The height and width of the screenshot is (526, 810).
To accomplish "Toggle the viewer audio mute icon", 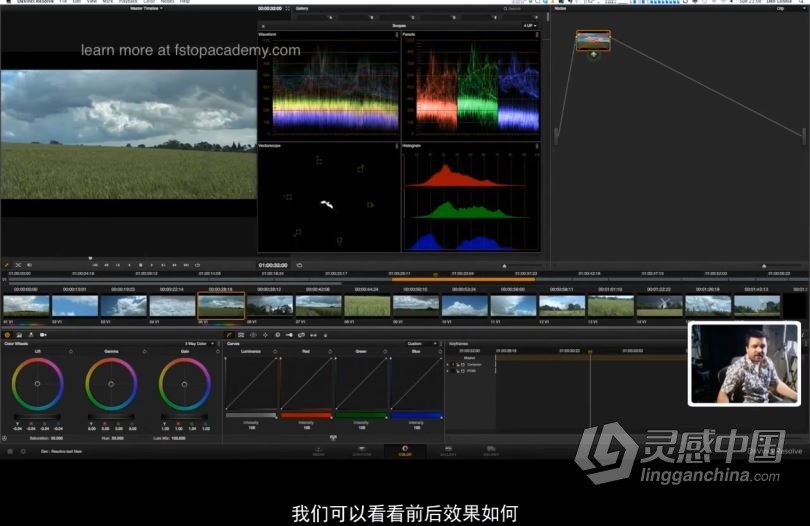I will click(29, 265).
